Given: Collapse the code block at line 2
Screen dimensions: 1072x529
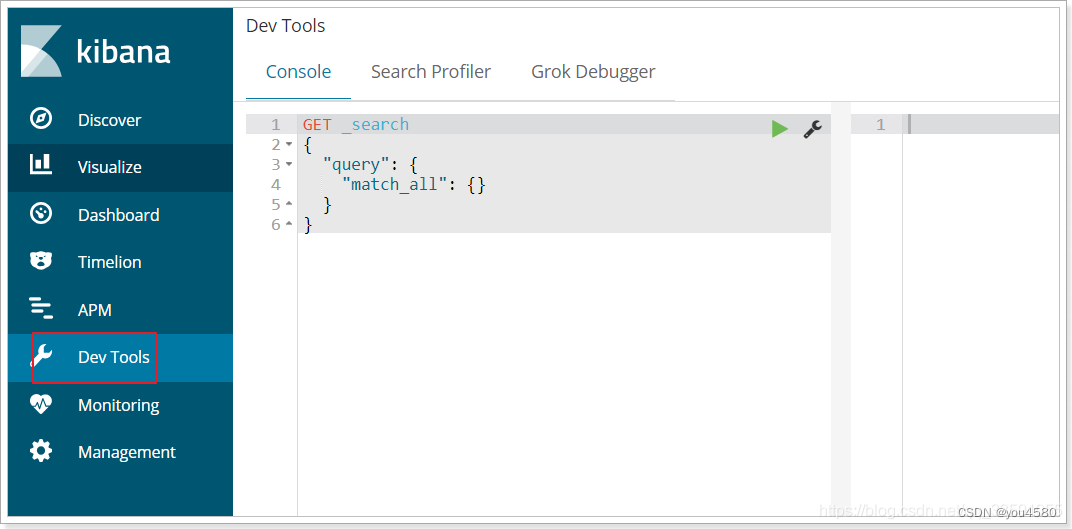Looking at the screenshot, I should [x=289, y=145].
